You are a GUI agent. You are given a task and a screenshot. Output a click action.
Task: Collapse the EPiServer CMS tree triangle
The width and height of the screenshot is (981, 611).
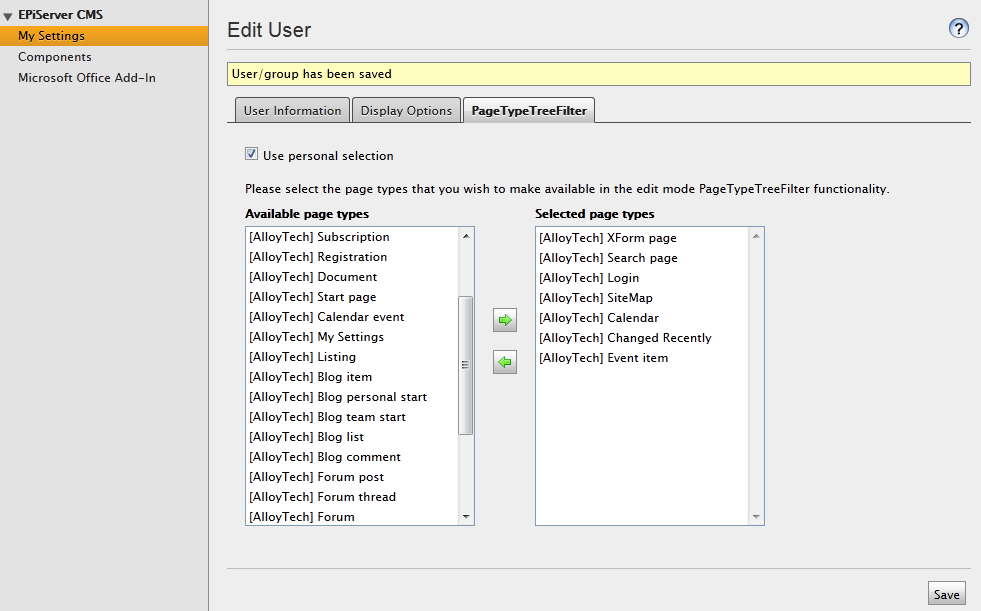pyautogui.click(x=8, y=16)
